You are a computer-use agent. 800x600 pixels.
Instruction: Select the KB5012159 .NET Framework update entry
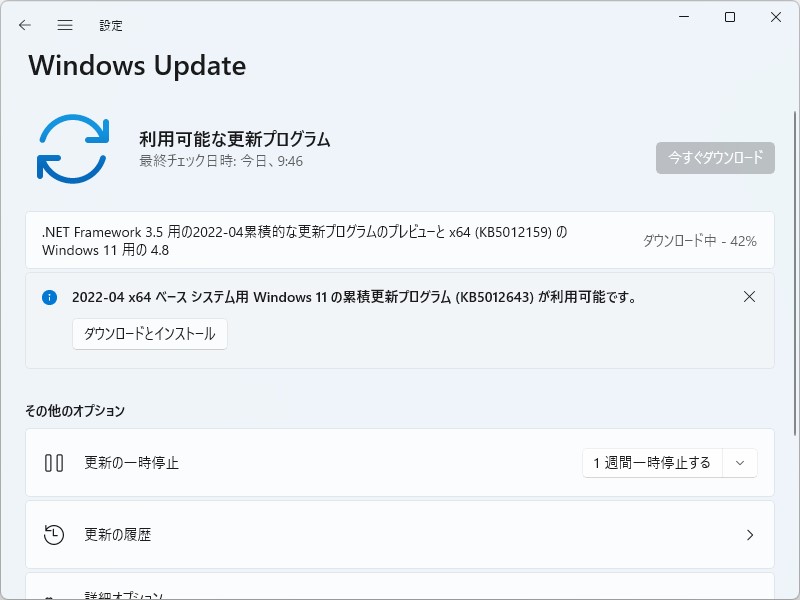pyautogui.click(x=300, y=240)
